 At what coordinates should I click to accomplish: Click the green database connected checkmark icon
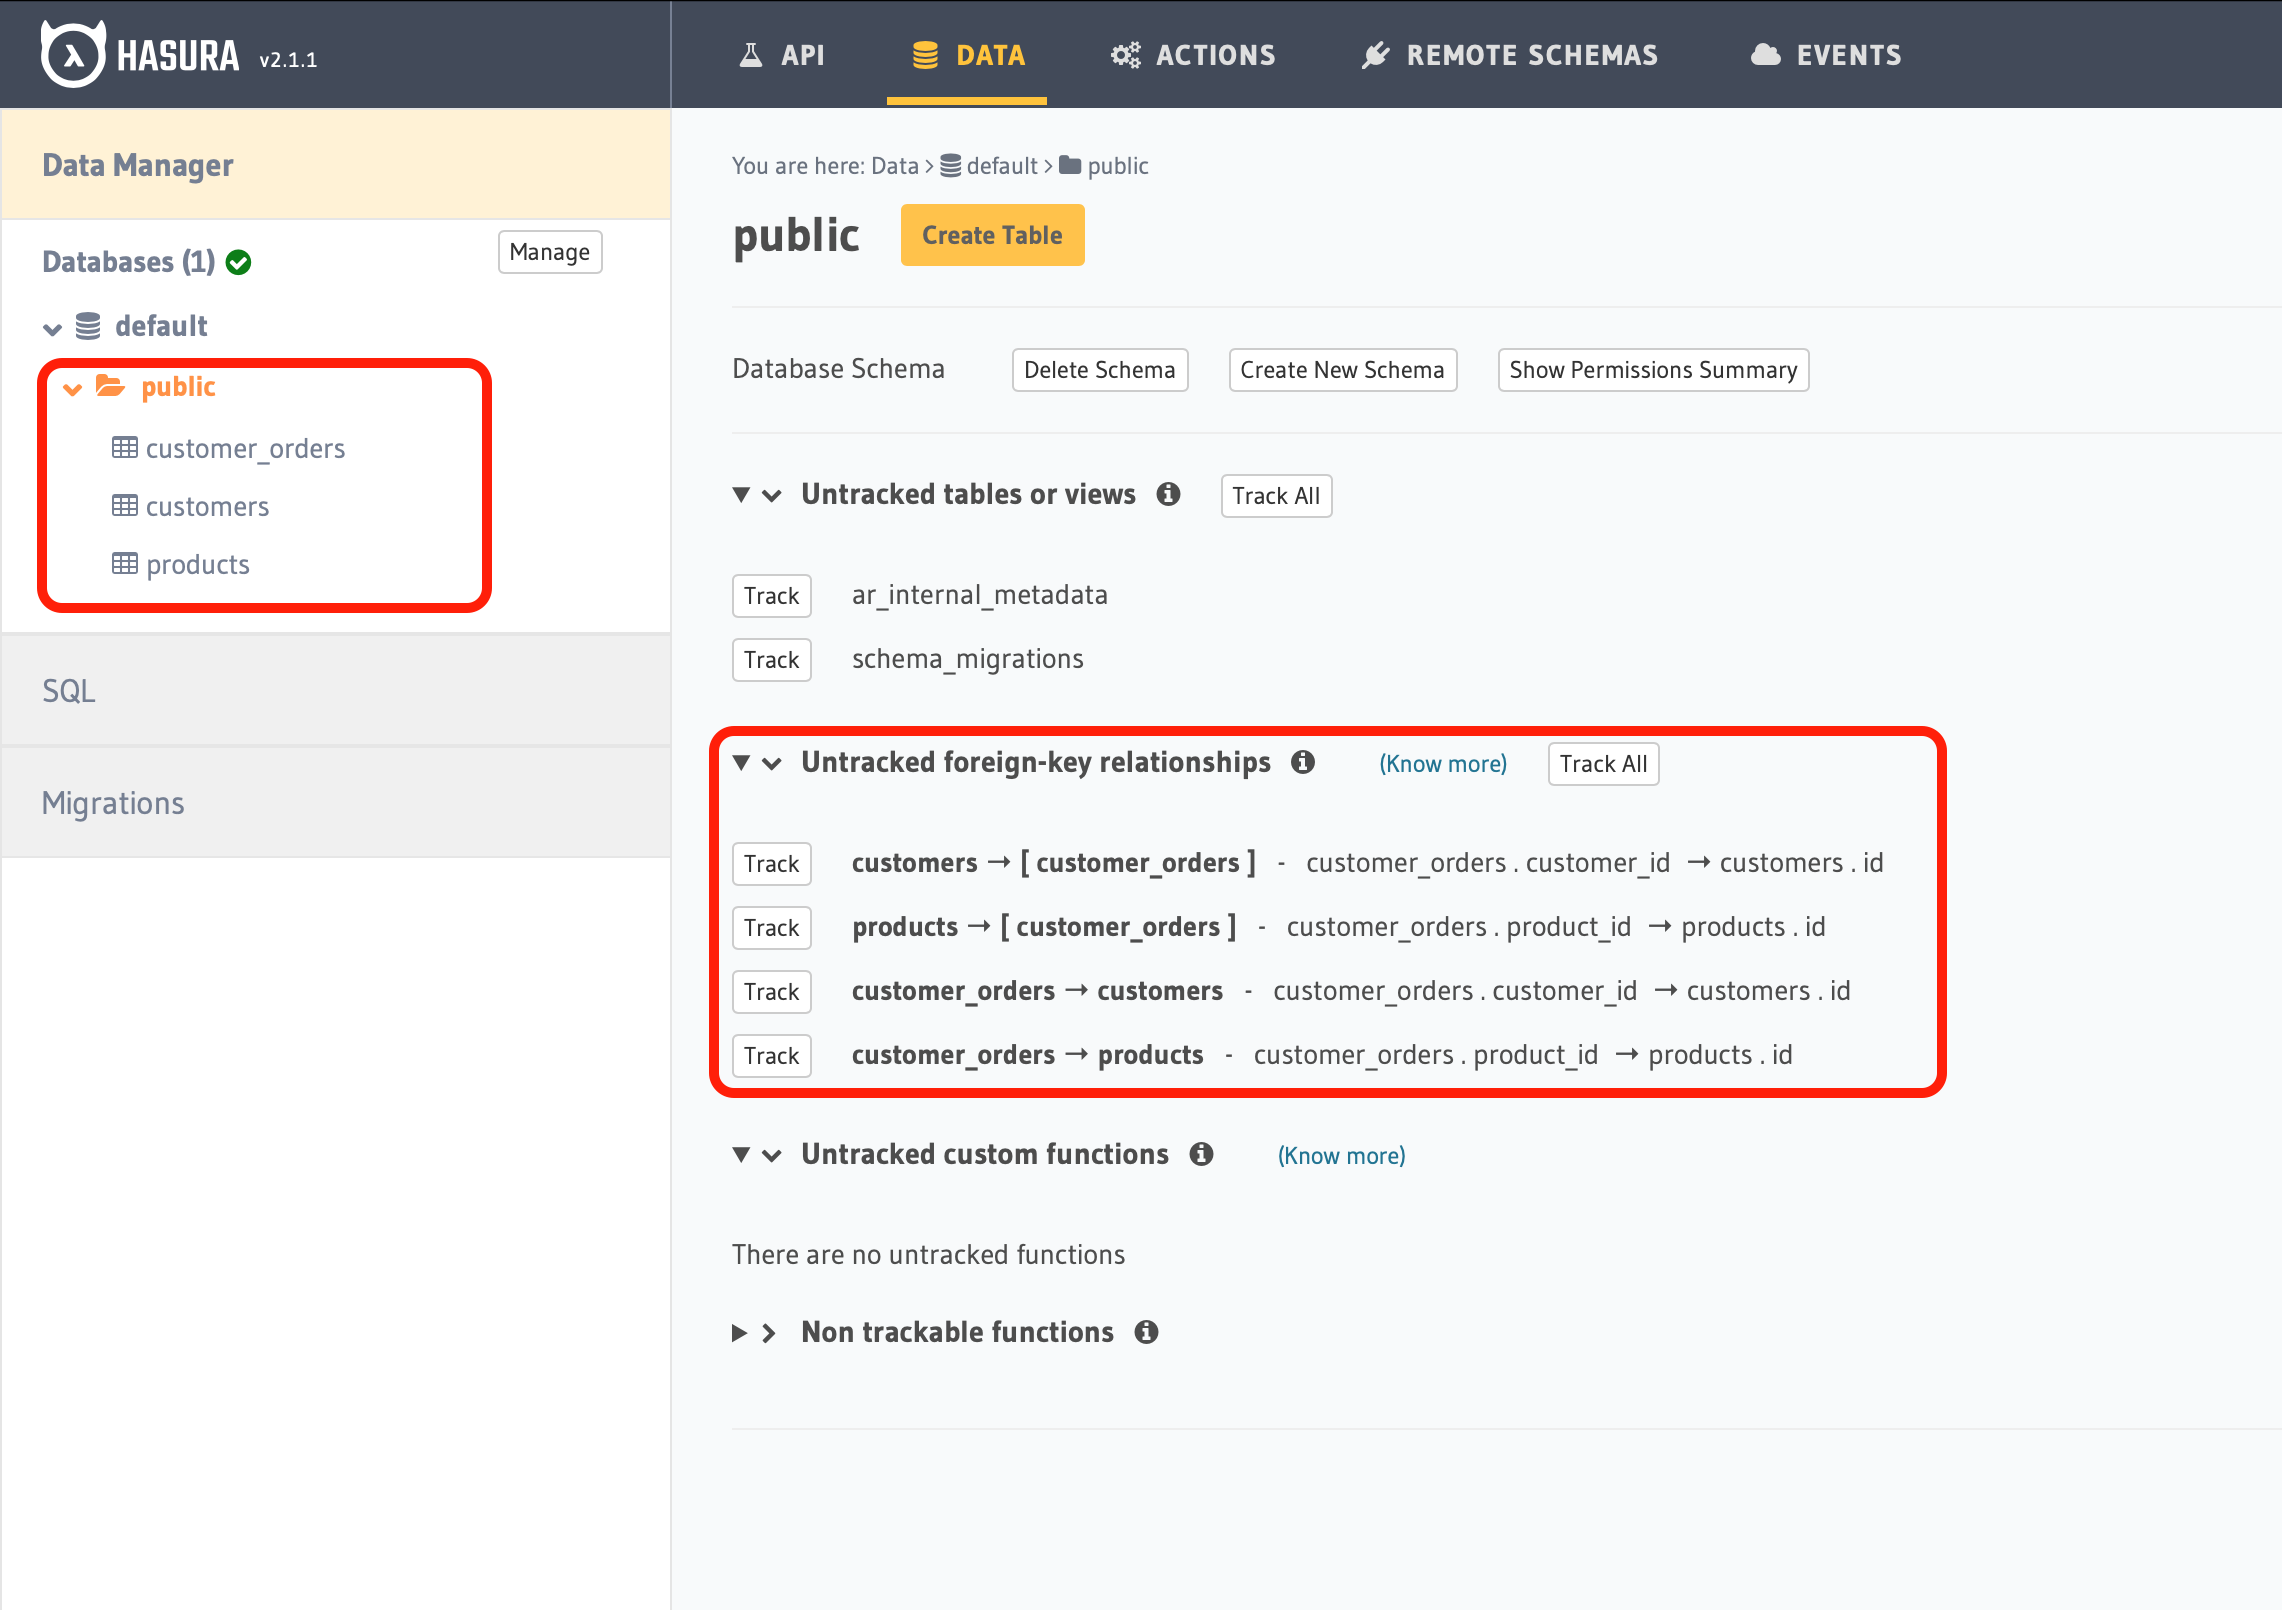(x=238, y=262)
